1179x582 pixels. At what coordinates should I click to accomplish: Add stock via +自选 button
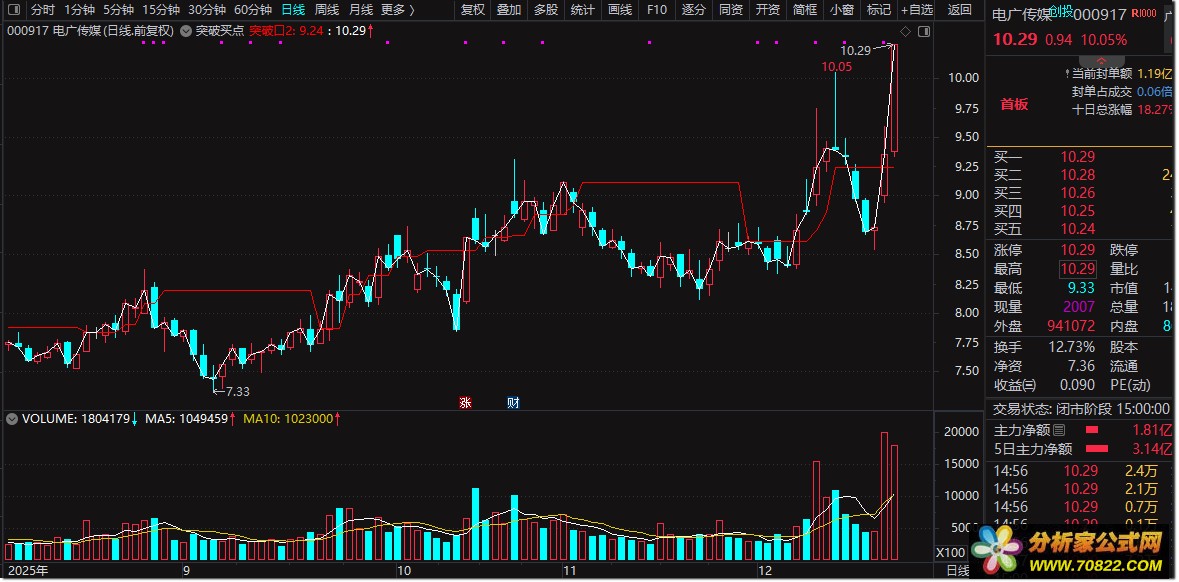coord(917,10)
